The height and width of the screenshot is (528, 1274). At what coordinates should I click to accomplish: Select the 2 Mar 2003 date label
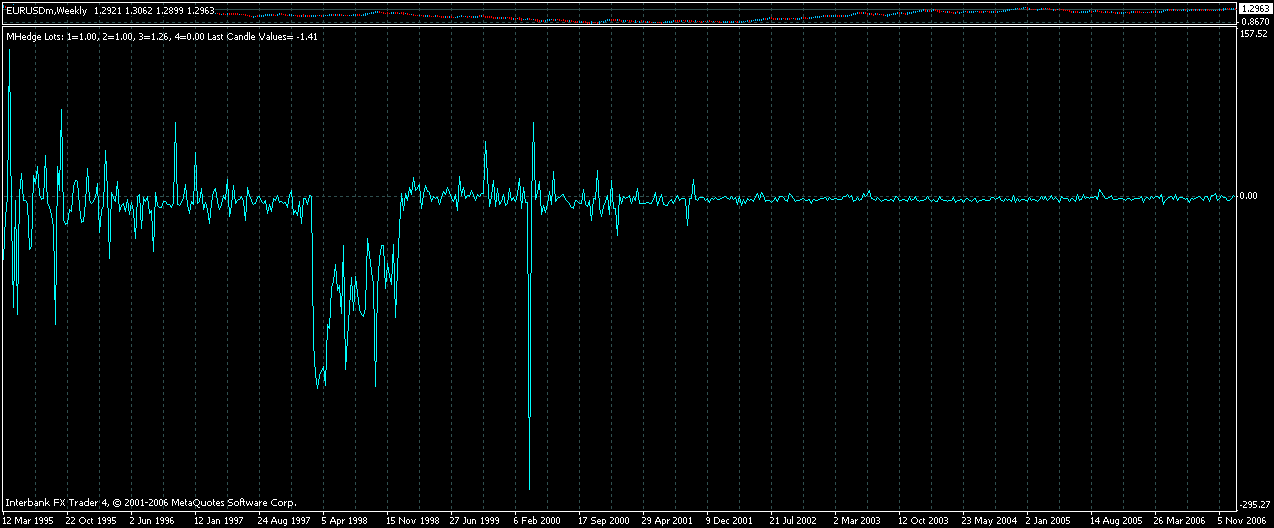857,520
